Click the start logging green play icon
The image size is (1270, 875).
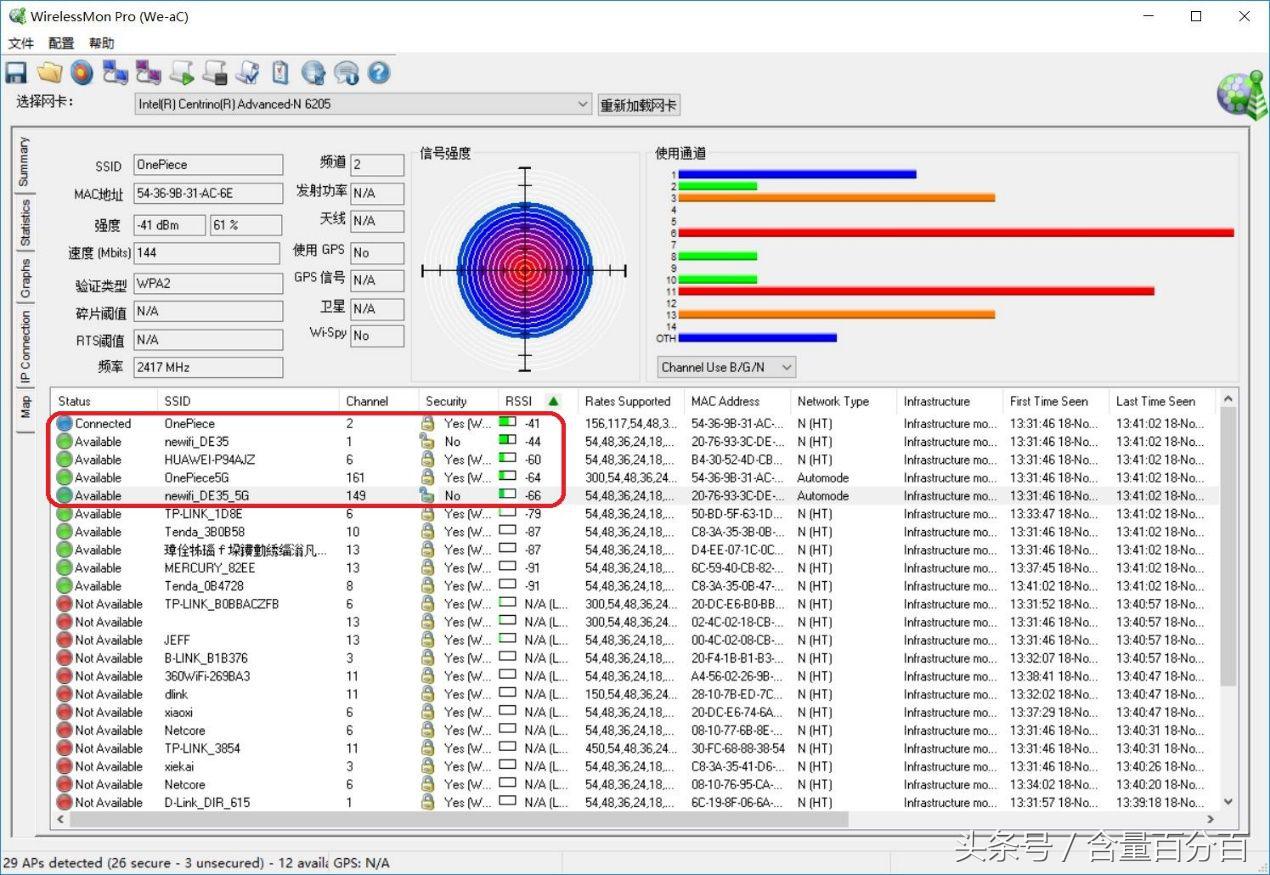coord(181,73)
